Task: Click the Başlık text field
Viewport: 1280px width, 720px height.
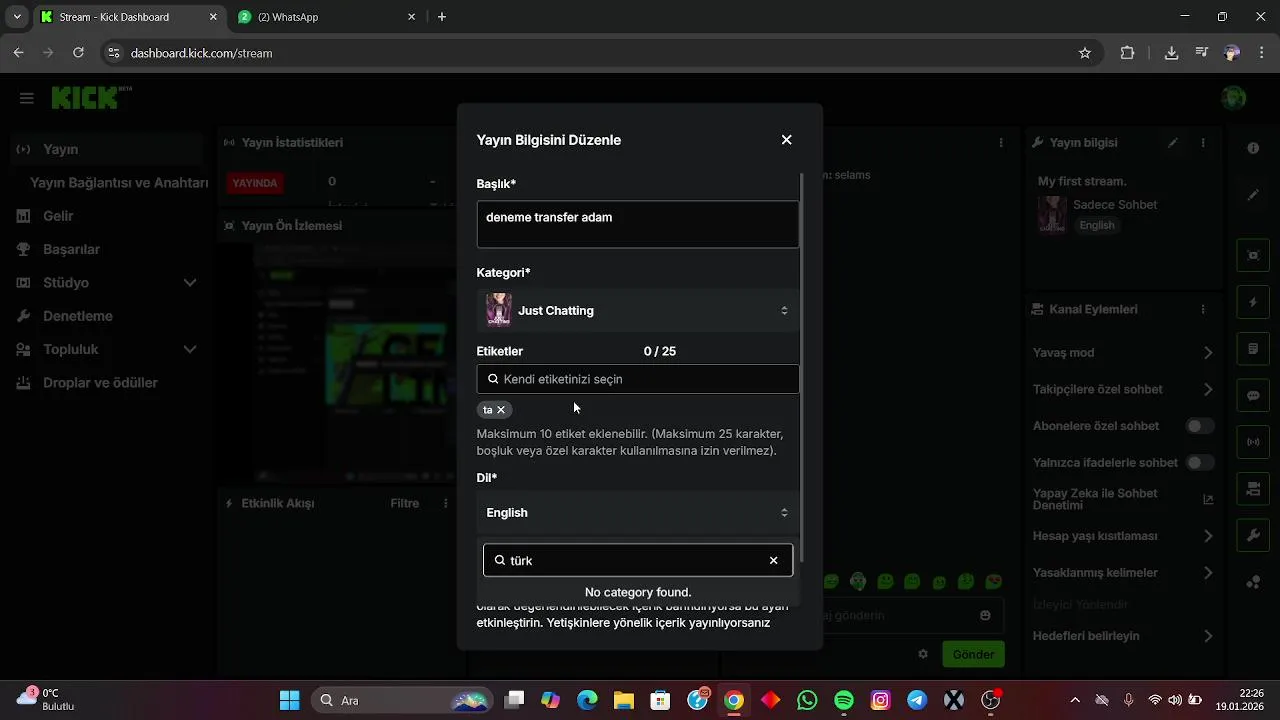Action: point(638,224)
